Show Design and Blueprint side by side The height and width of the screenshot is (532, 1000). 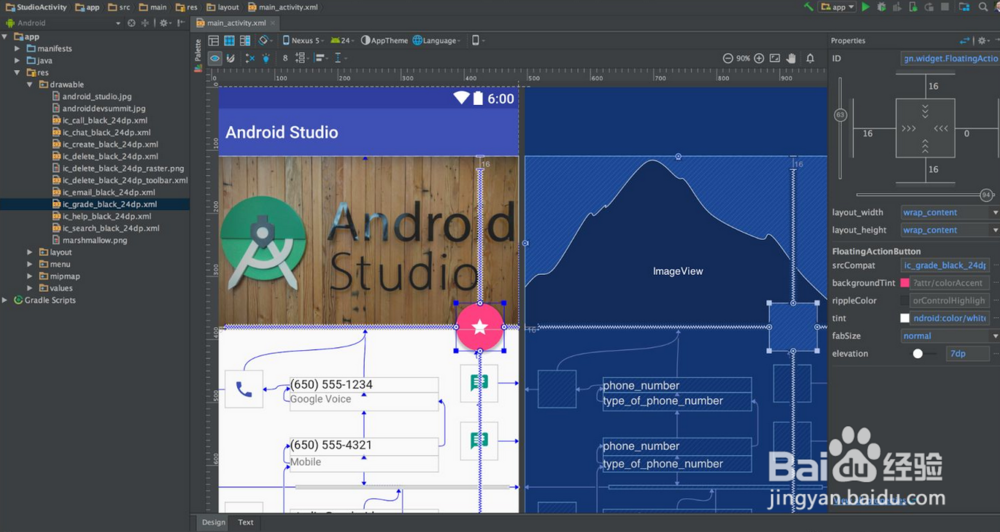pyautogui.click(x=245, y=41)
